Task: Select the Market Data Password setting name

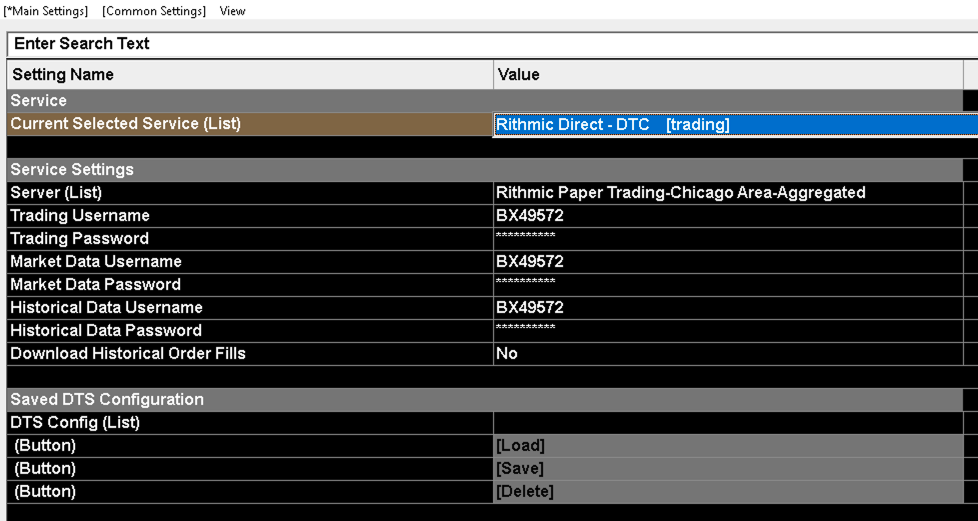Action: pos(250,285)
